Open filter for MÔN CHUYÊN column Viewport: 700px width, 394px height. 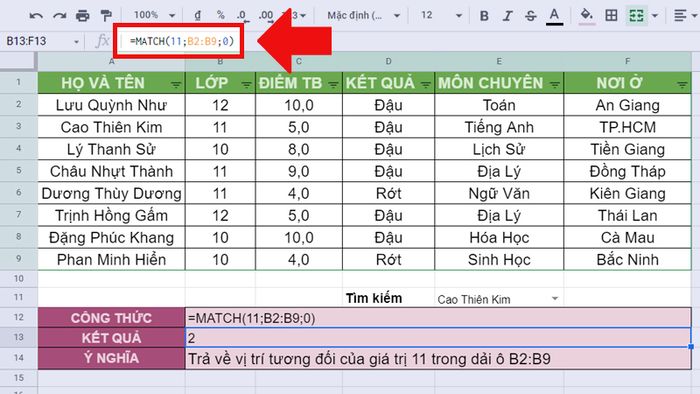pos(554,84)
